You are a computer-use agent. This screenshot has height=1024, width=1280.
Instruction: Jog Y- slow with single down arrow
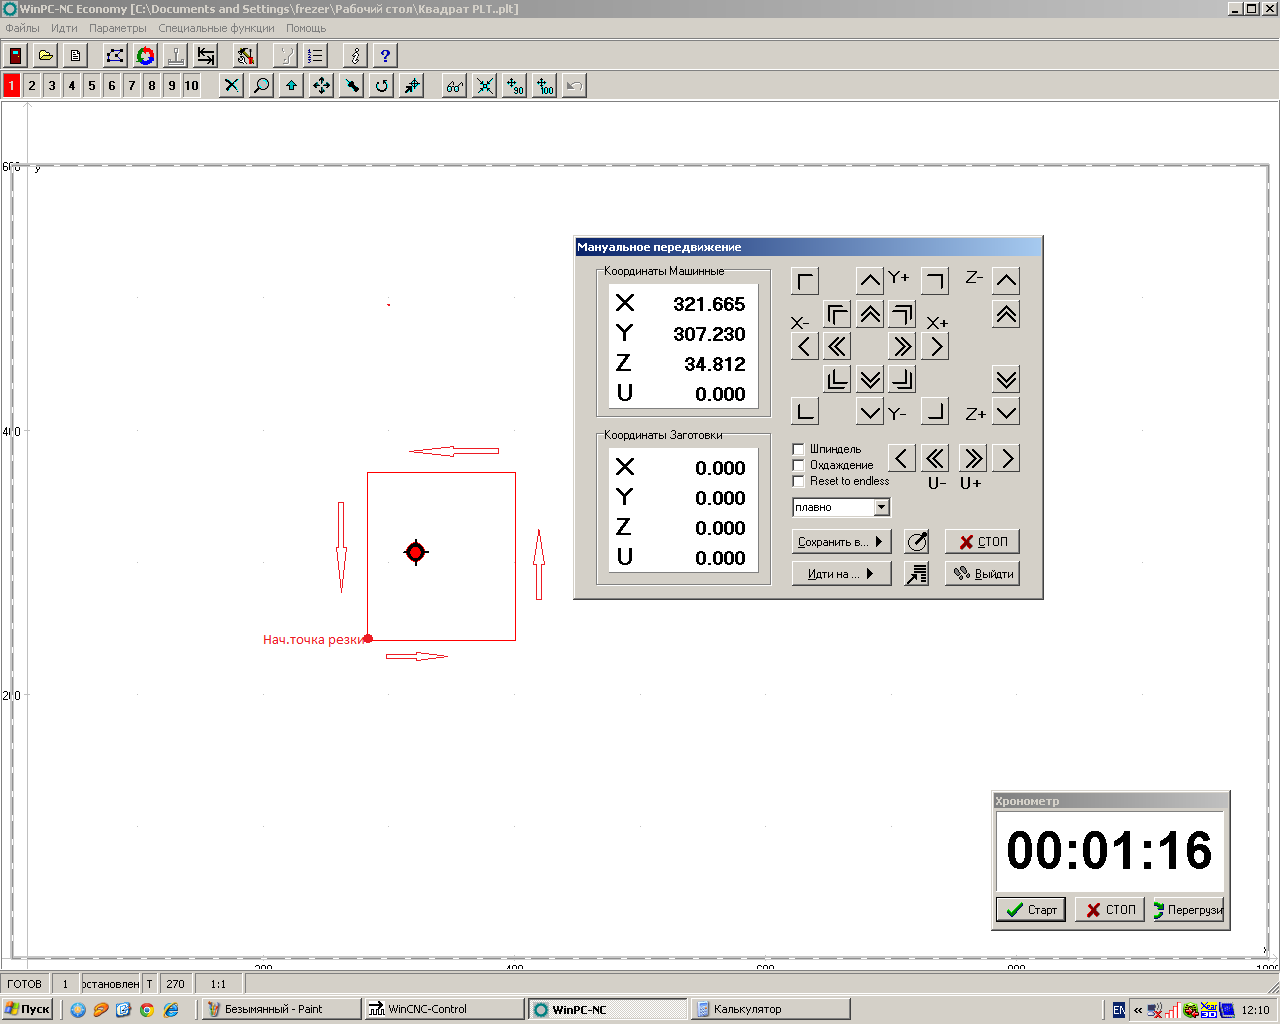[x=870, y=412]
